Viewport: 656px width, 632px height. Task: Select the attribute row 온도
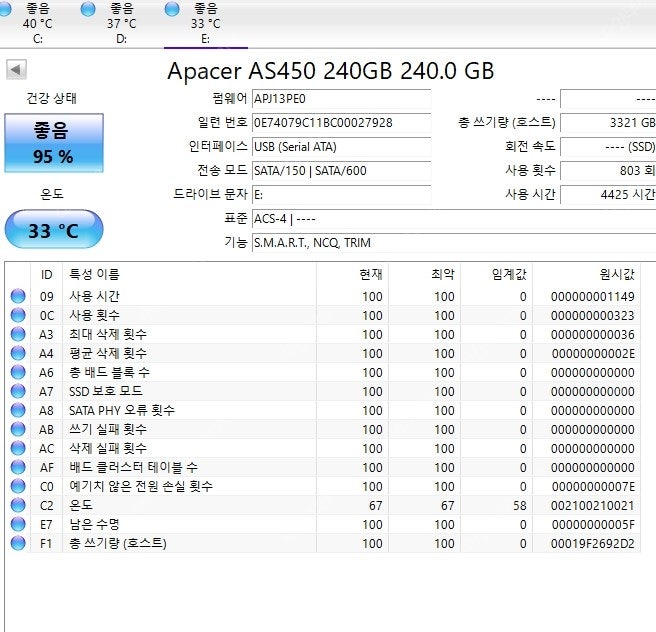(323, 505)
